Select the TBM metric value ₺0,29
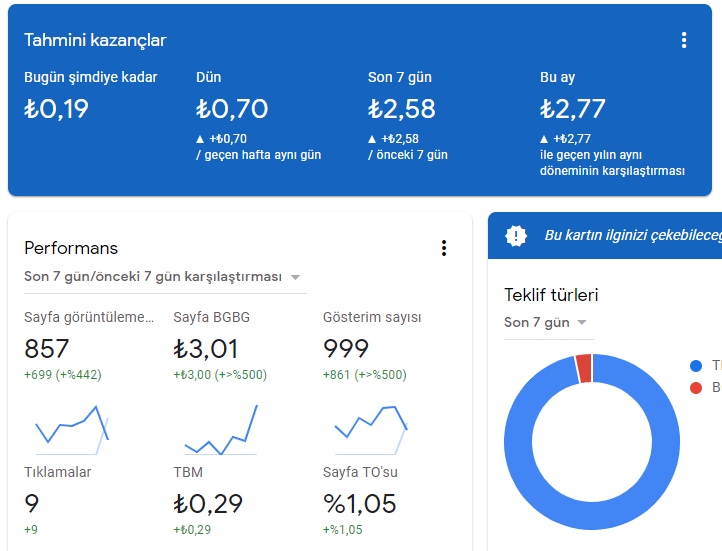This screenshot has height=551, width=722. [208, 504]
